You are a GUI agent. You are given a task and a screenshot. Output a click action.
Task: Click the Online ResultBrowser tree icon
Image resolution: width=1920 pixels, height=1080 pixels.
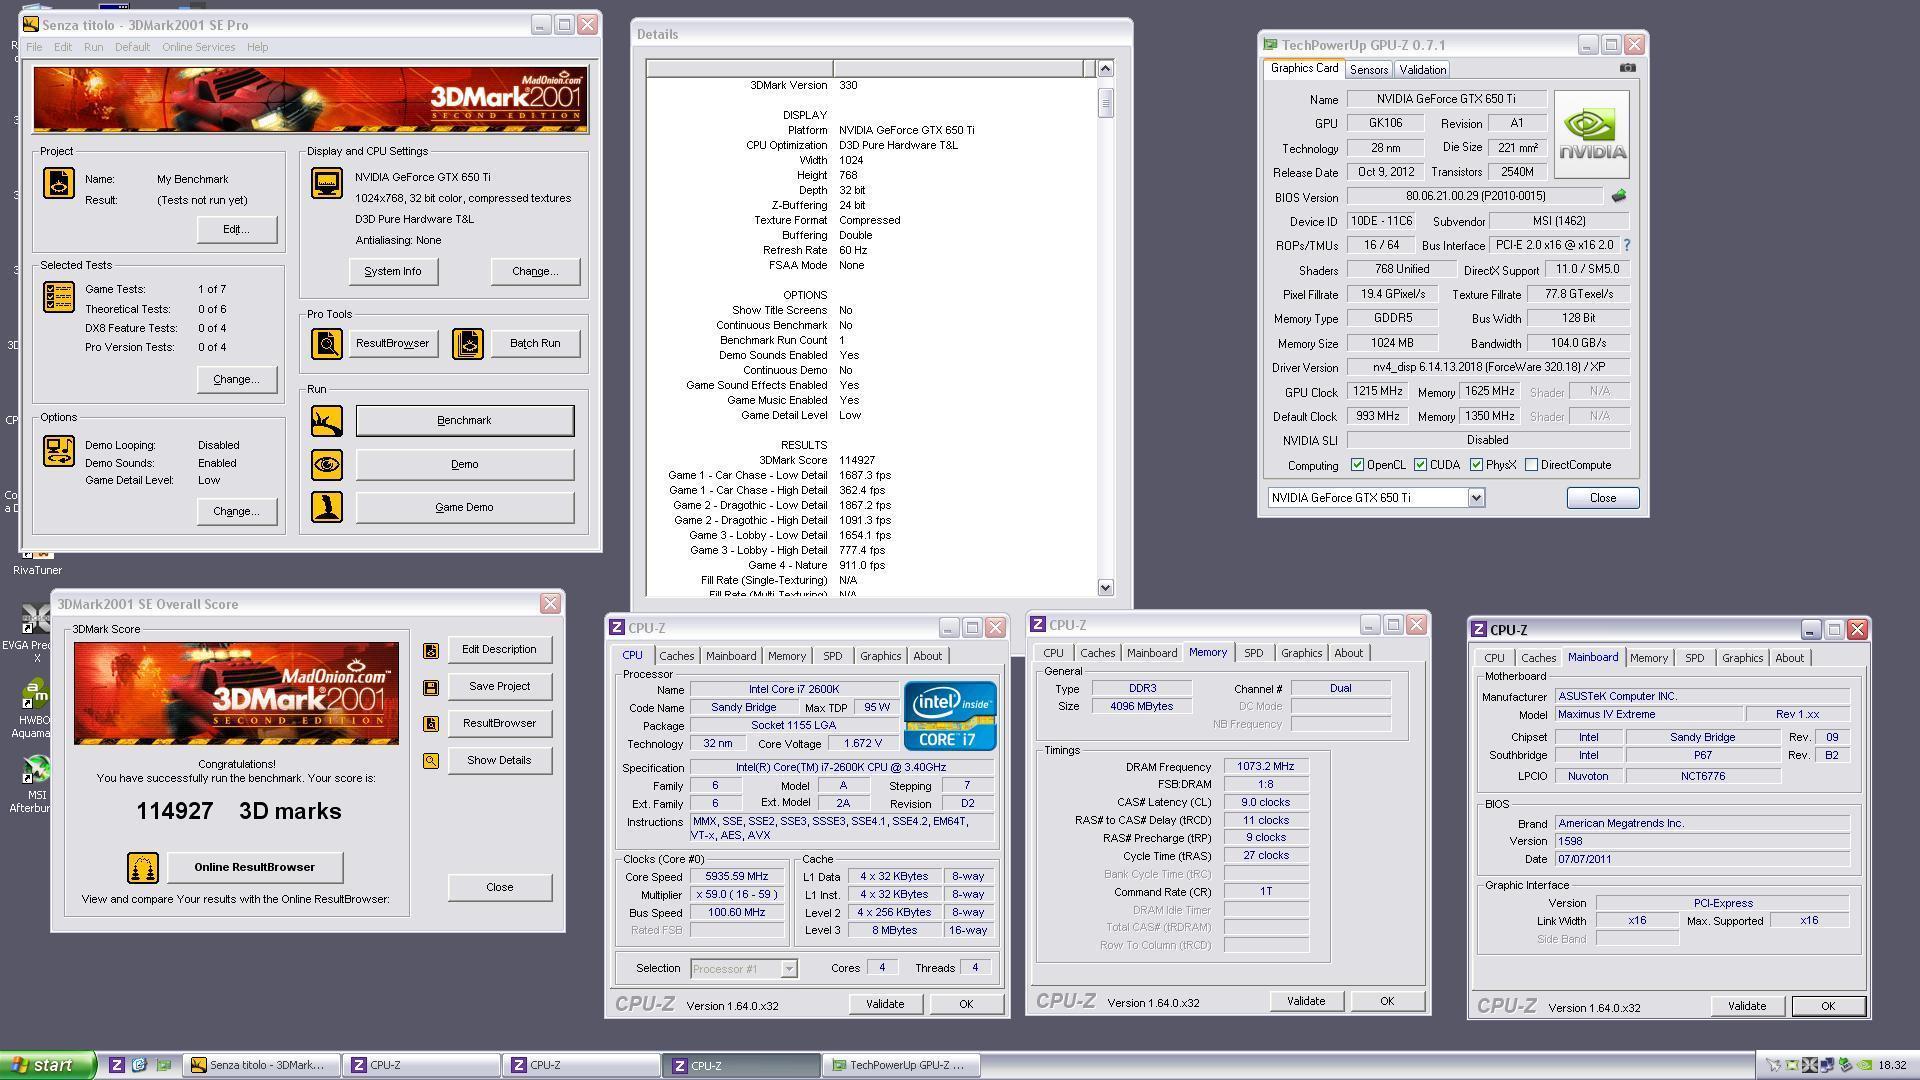pos(143,867)
